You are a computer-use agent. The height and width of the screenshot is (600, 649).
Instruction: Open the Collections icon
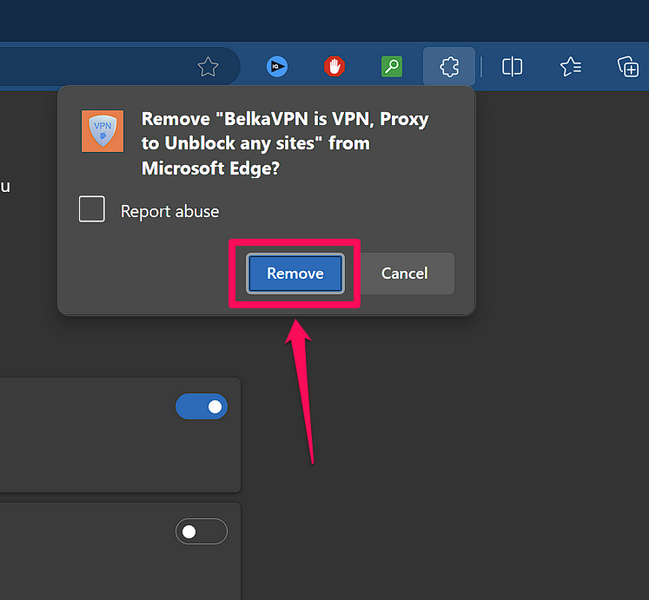628,67
